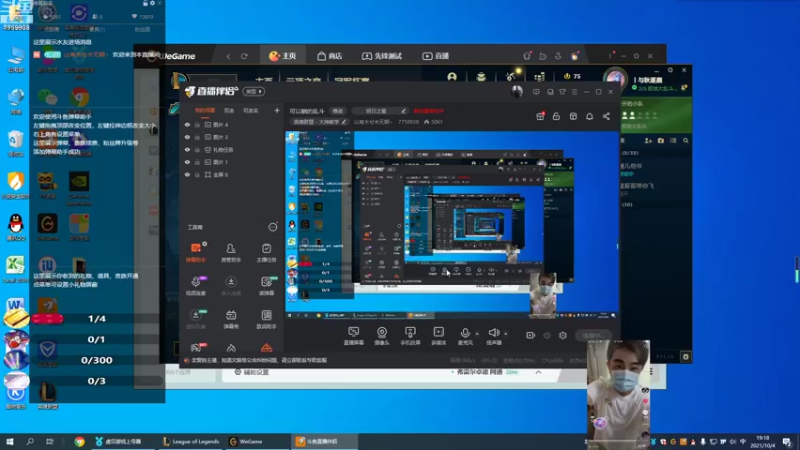Viewport: 800px width, 450px height.
Task: Open the 房管助手 tool icon
Action: coord(231,252)
